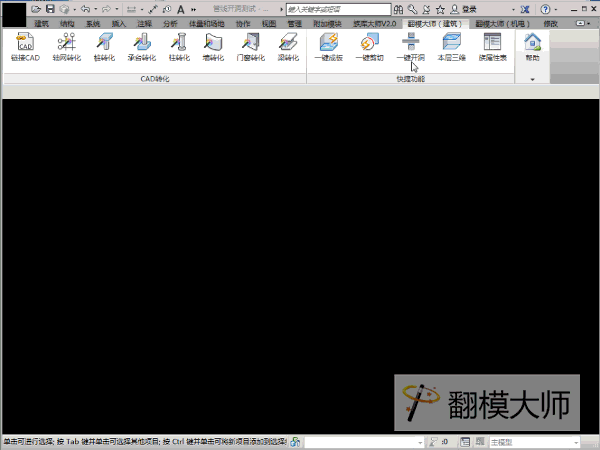The image size is (600, 450).
Task: Click the 墙转化 wall conversion icon
Action: pos(212,46)
